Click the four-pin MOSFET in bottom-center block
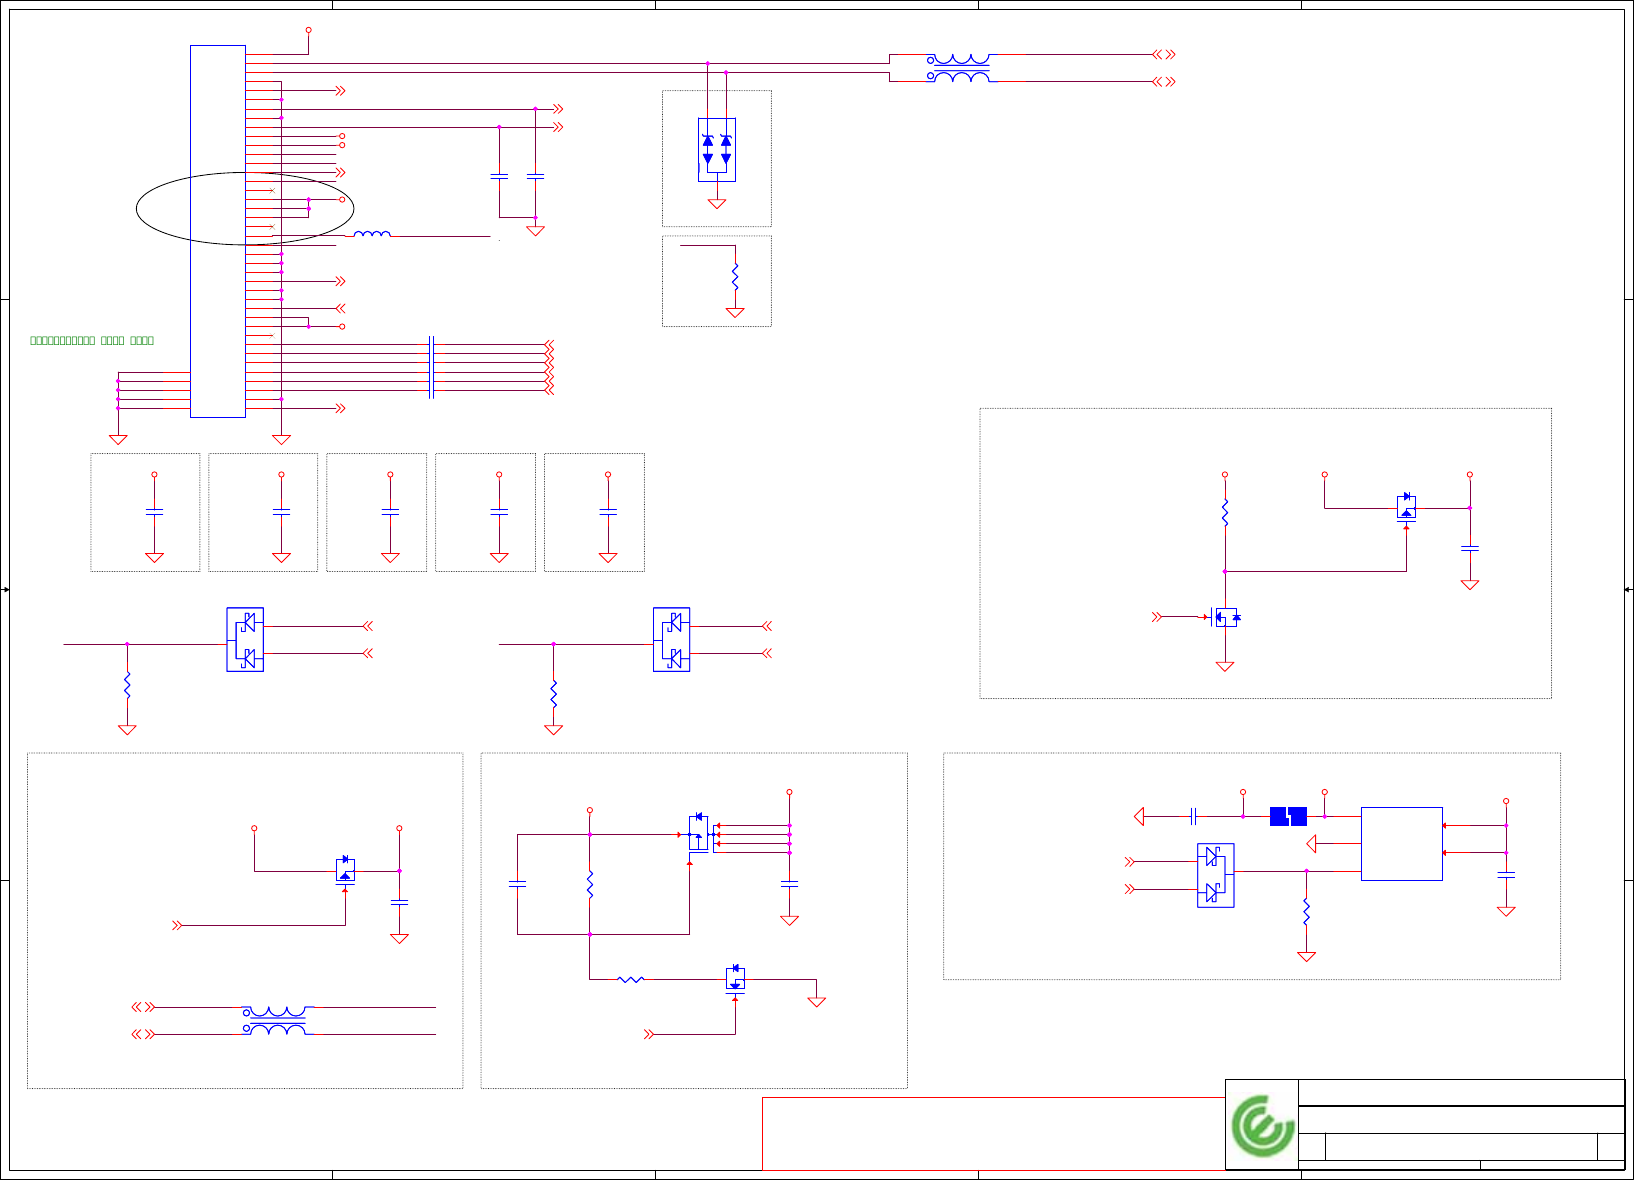This screenshot has width=1634, height=1180. (x=699, y=834)
